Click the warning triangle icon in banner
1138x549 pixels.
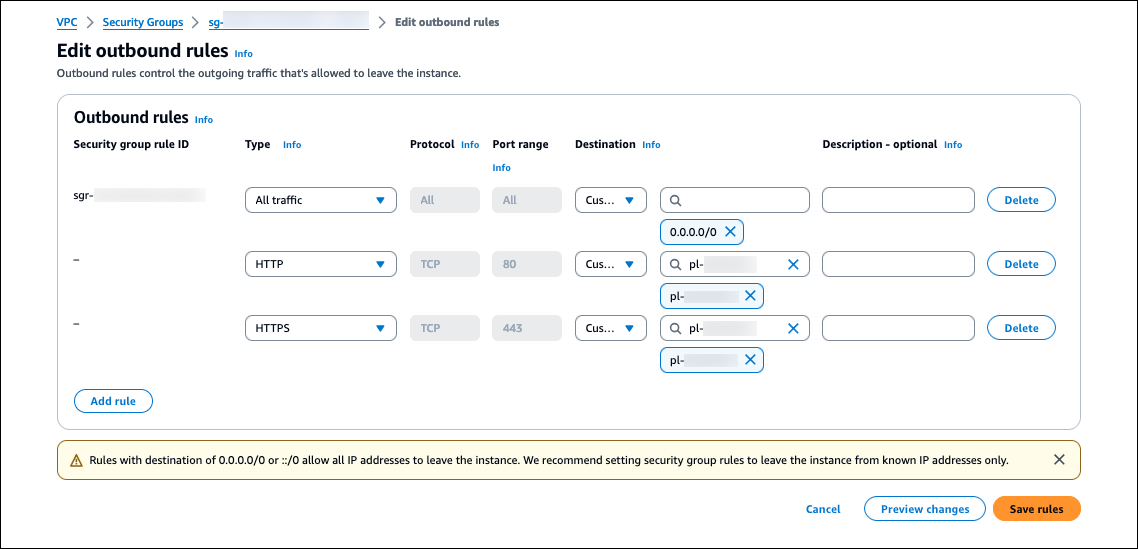[x=76, y=461]
